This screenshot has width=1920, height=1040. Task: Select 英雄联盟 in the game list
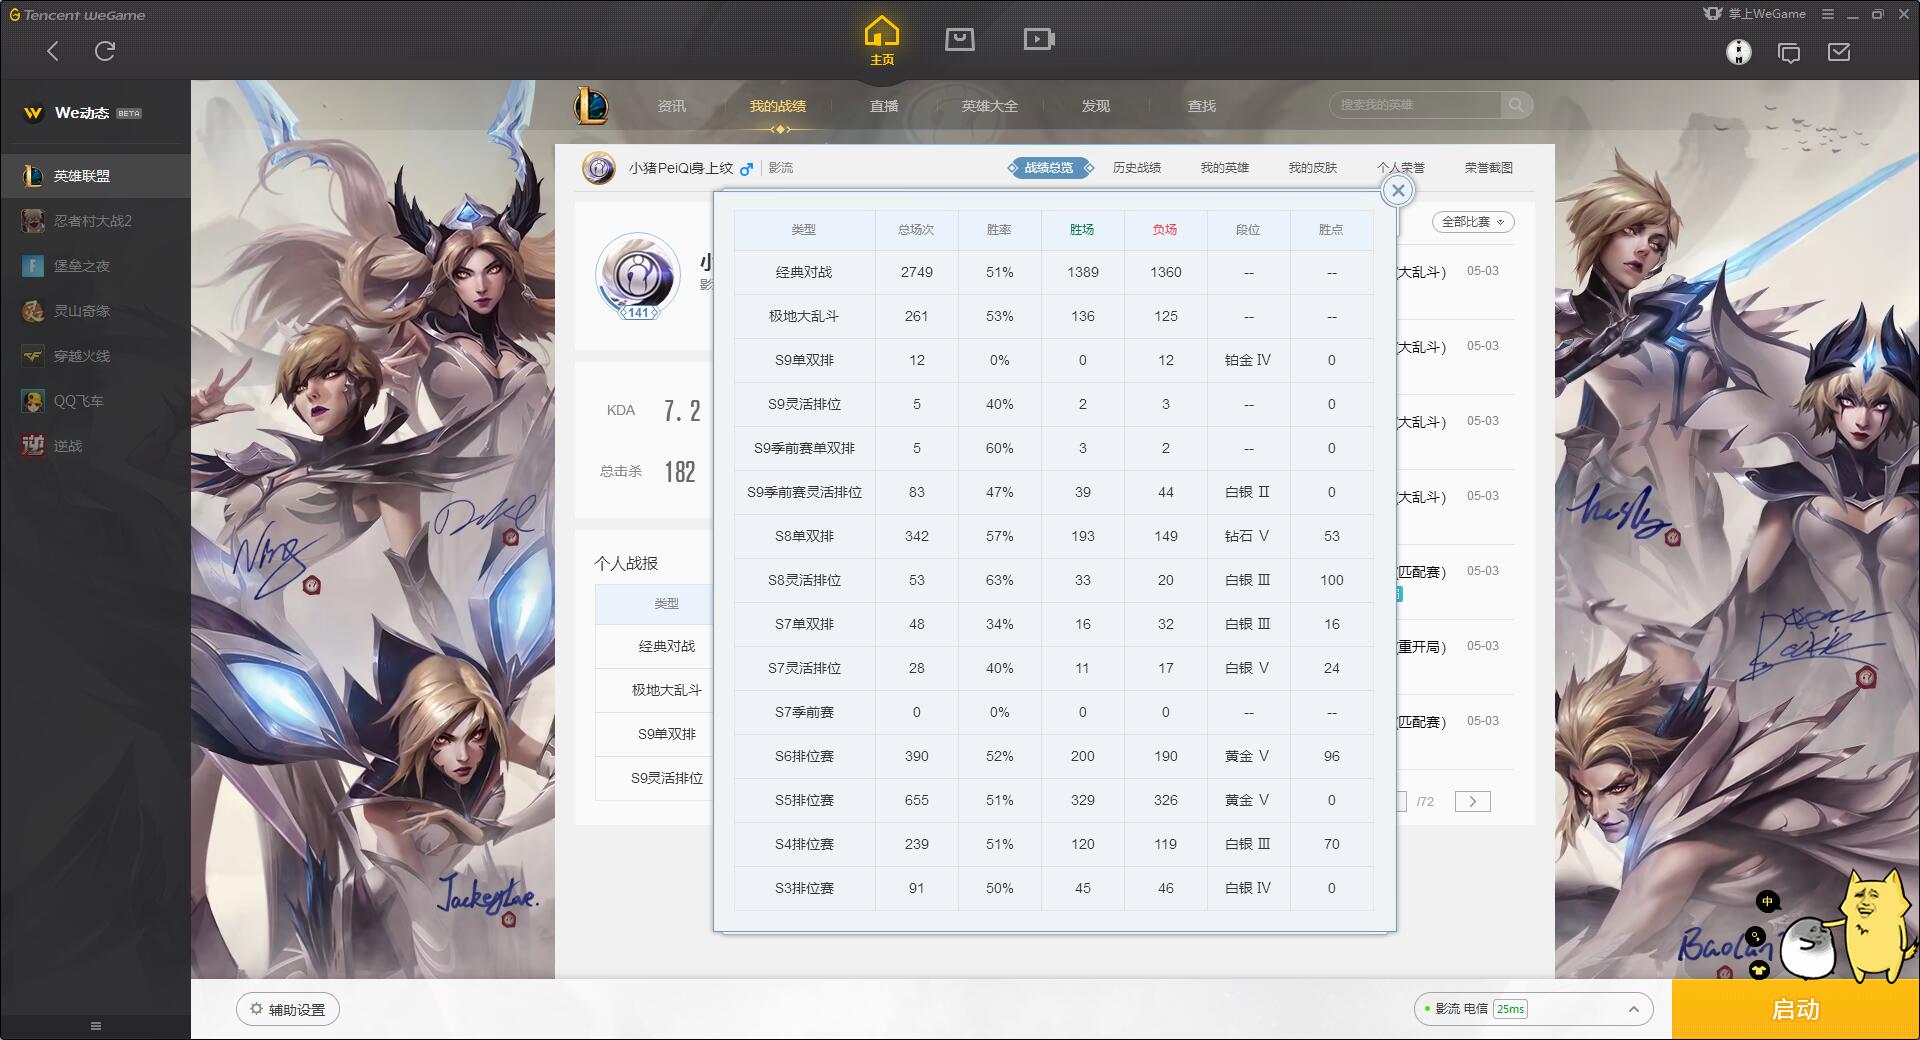[95, 176]
